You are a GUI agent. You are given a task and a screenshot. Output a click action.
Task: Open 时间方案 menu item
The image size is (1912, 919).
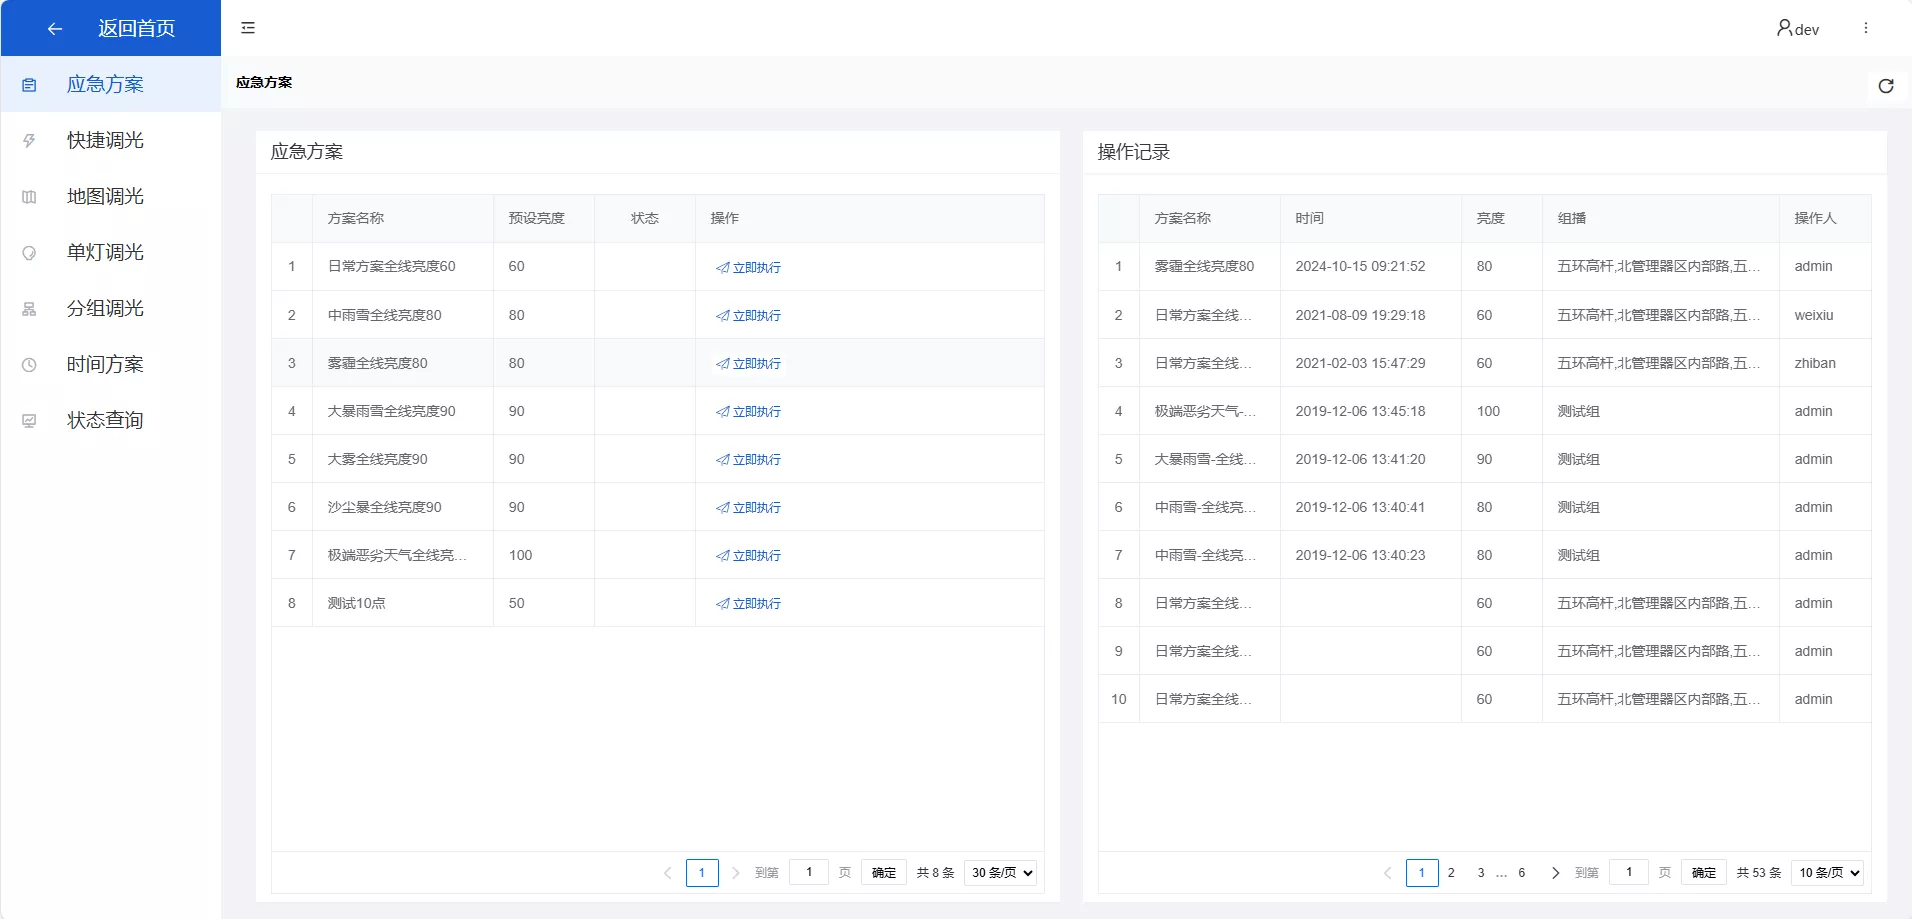pos(110,364)
